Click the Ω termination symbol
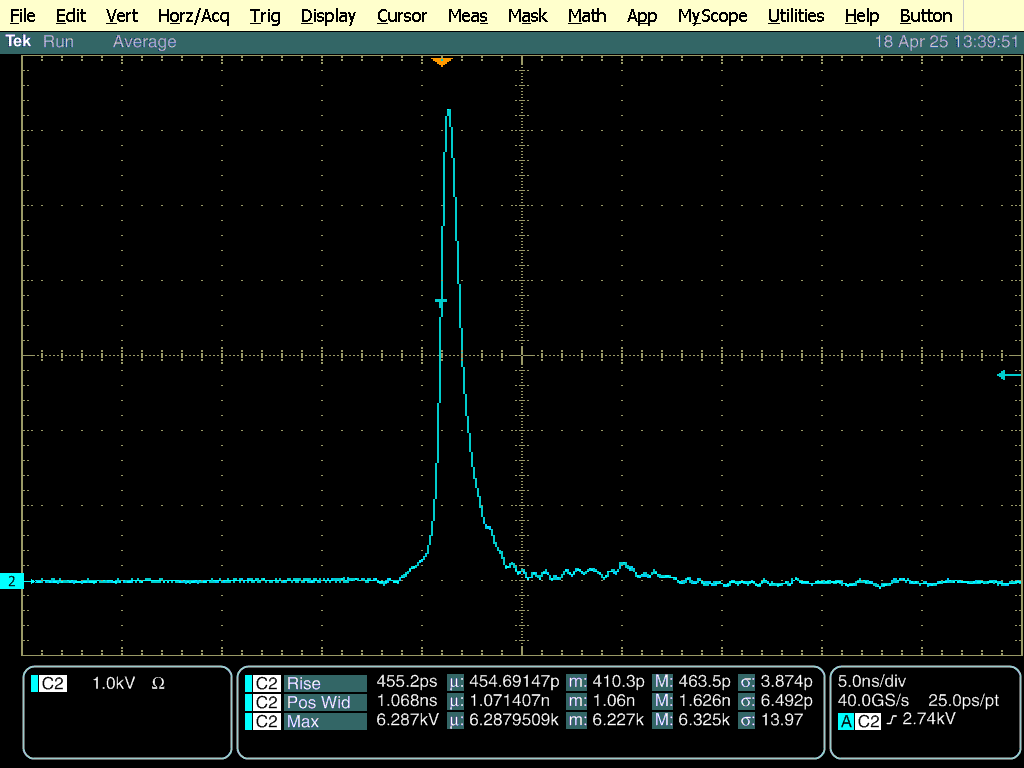The height and width of the screenshot is (768, 1024). [x=158, y=684]
